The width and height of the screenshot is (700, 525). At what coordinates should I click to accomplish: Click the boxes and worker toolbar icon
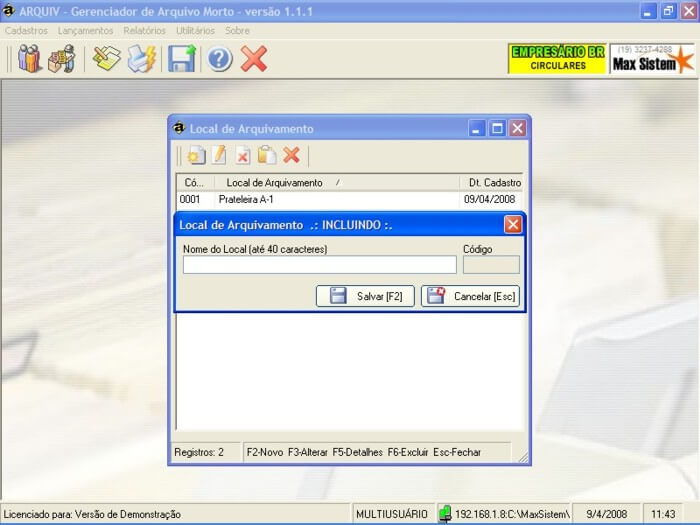click(x=62, y=58)
